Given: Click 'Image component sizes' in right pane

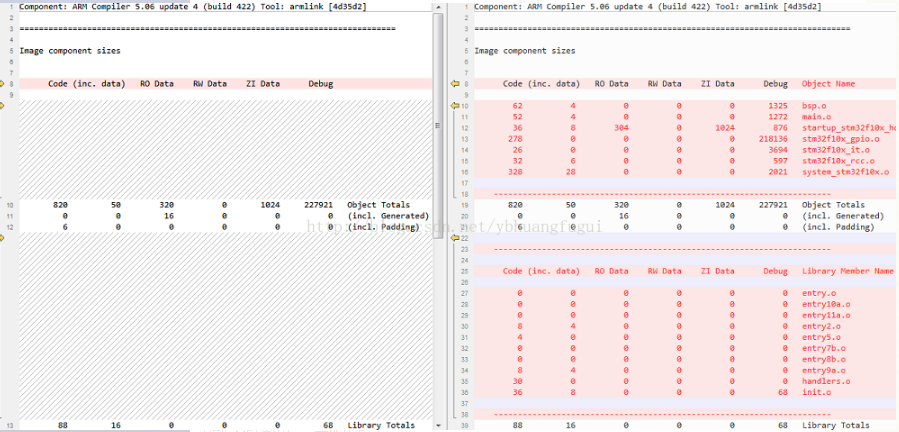Looking at the screenshot, I should click(525, 51).
